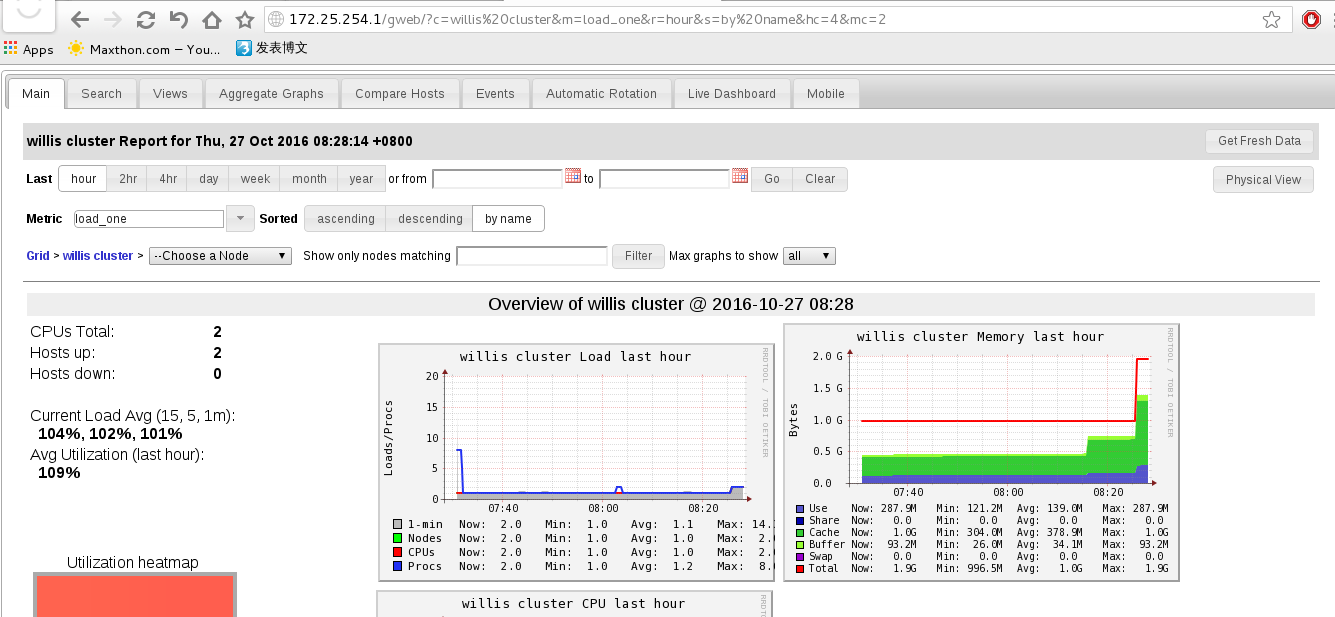This screenshot has width=1335, height=617.
Task: Open the Live Dashboard tab
Action: tap(731, 94)
